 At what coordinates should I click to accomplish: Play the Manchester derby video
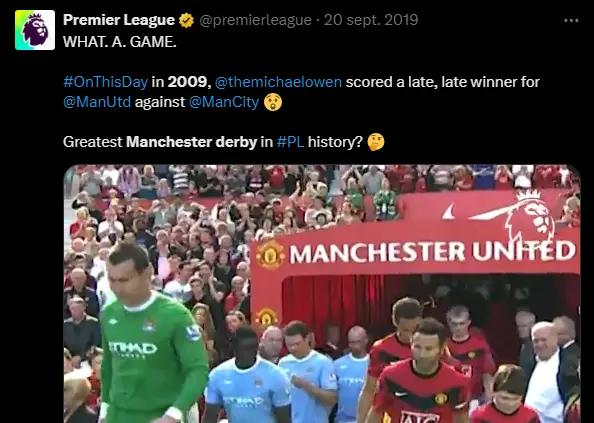(x=322, y=294)
